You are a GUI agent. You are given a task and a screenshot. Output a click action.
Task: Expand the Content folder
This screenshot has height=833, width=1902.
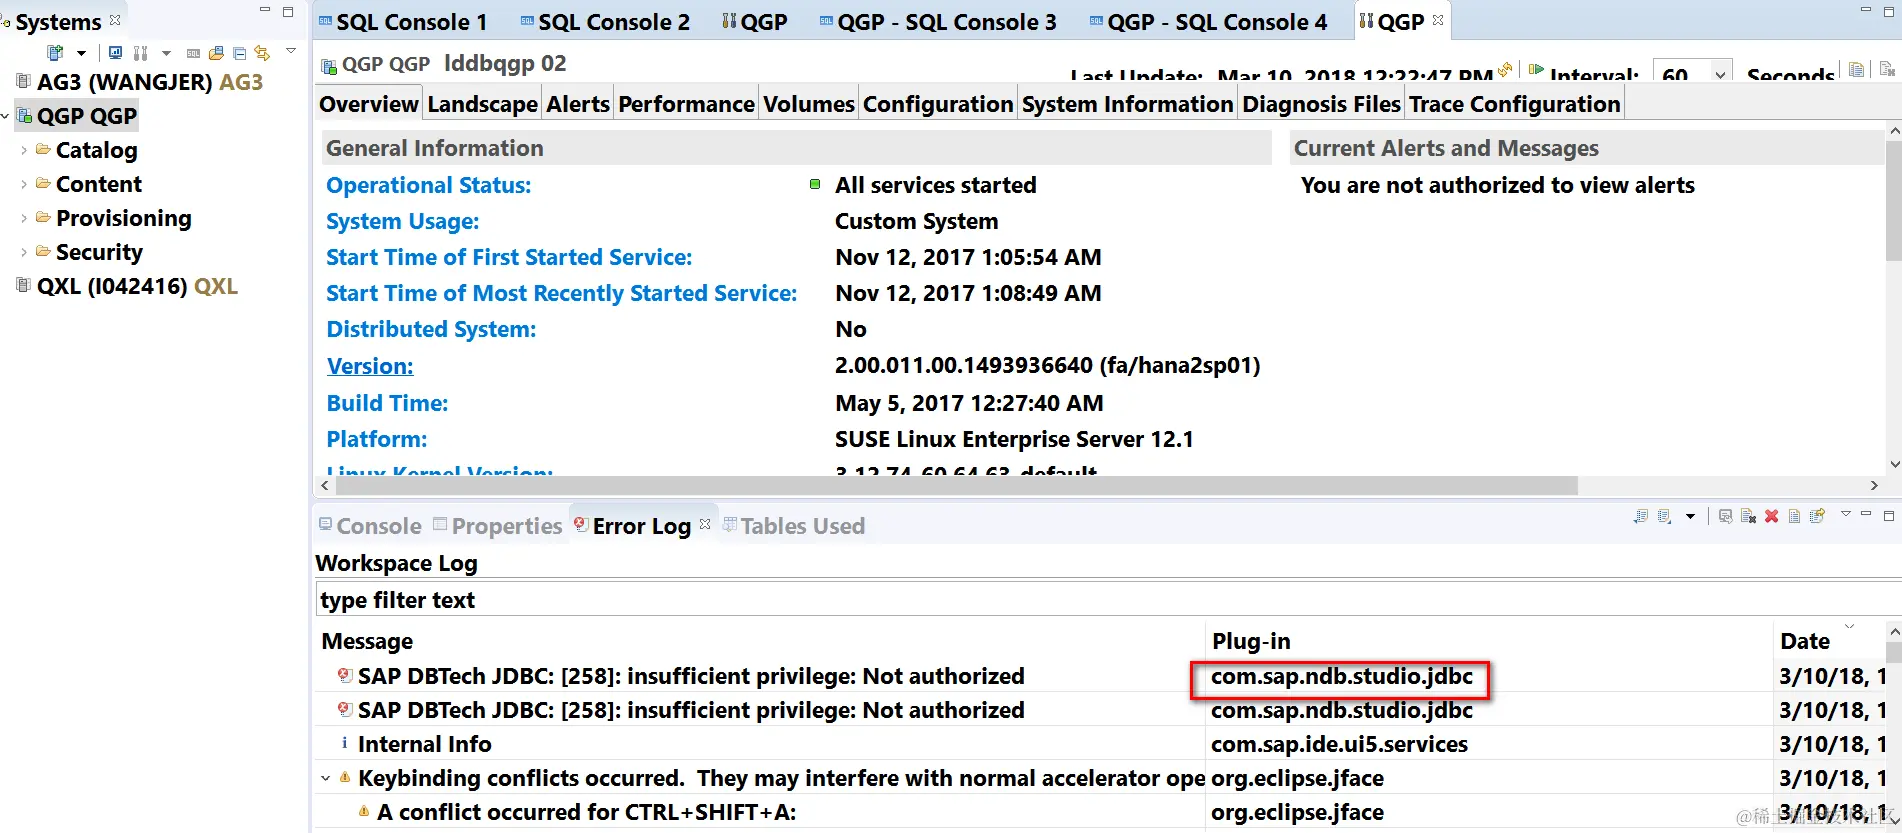tap(24, 184)
